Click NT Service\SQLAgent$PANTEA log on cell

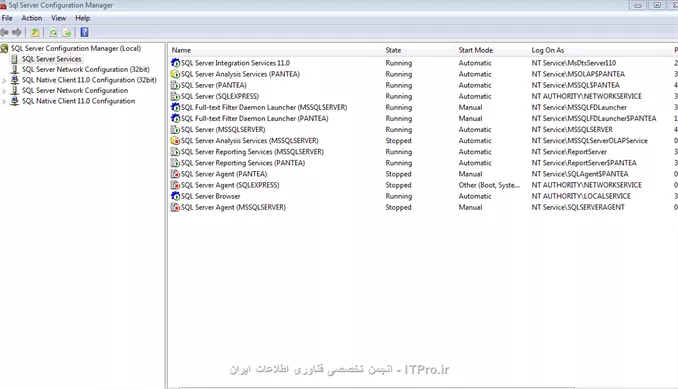pyautogui.click(x=580, y=174)
